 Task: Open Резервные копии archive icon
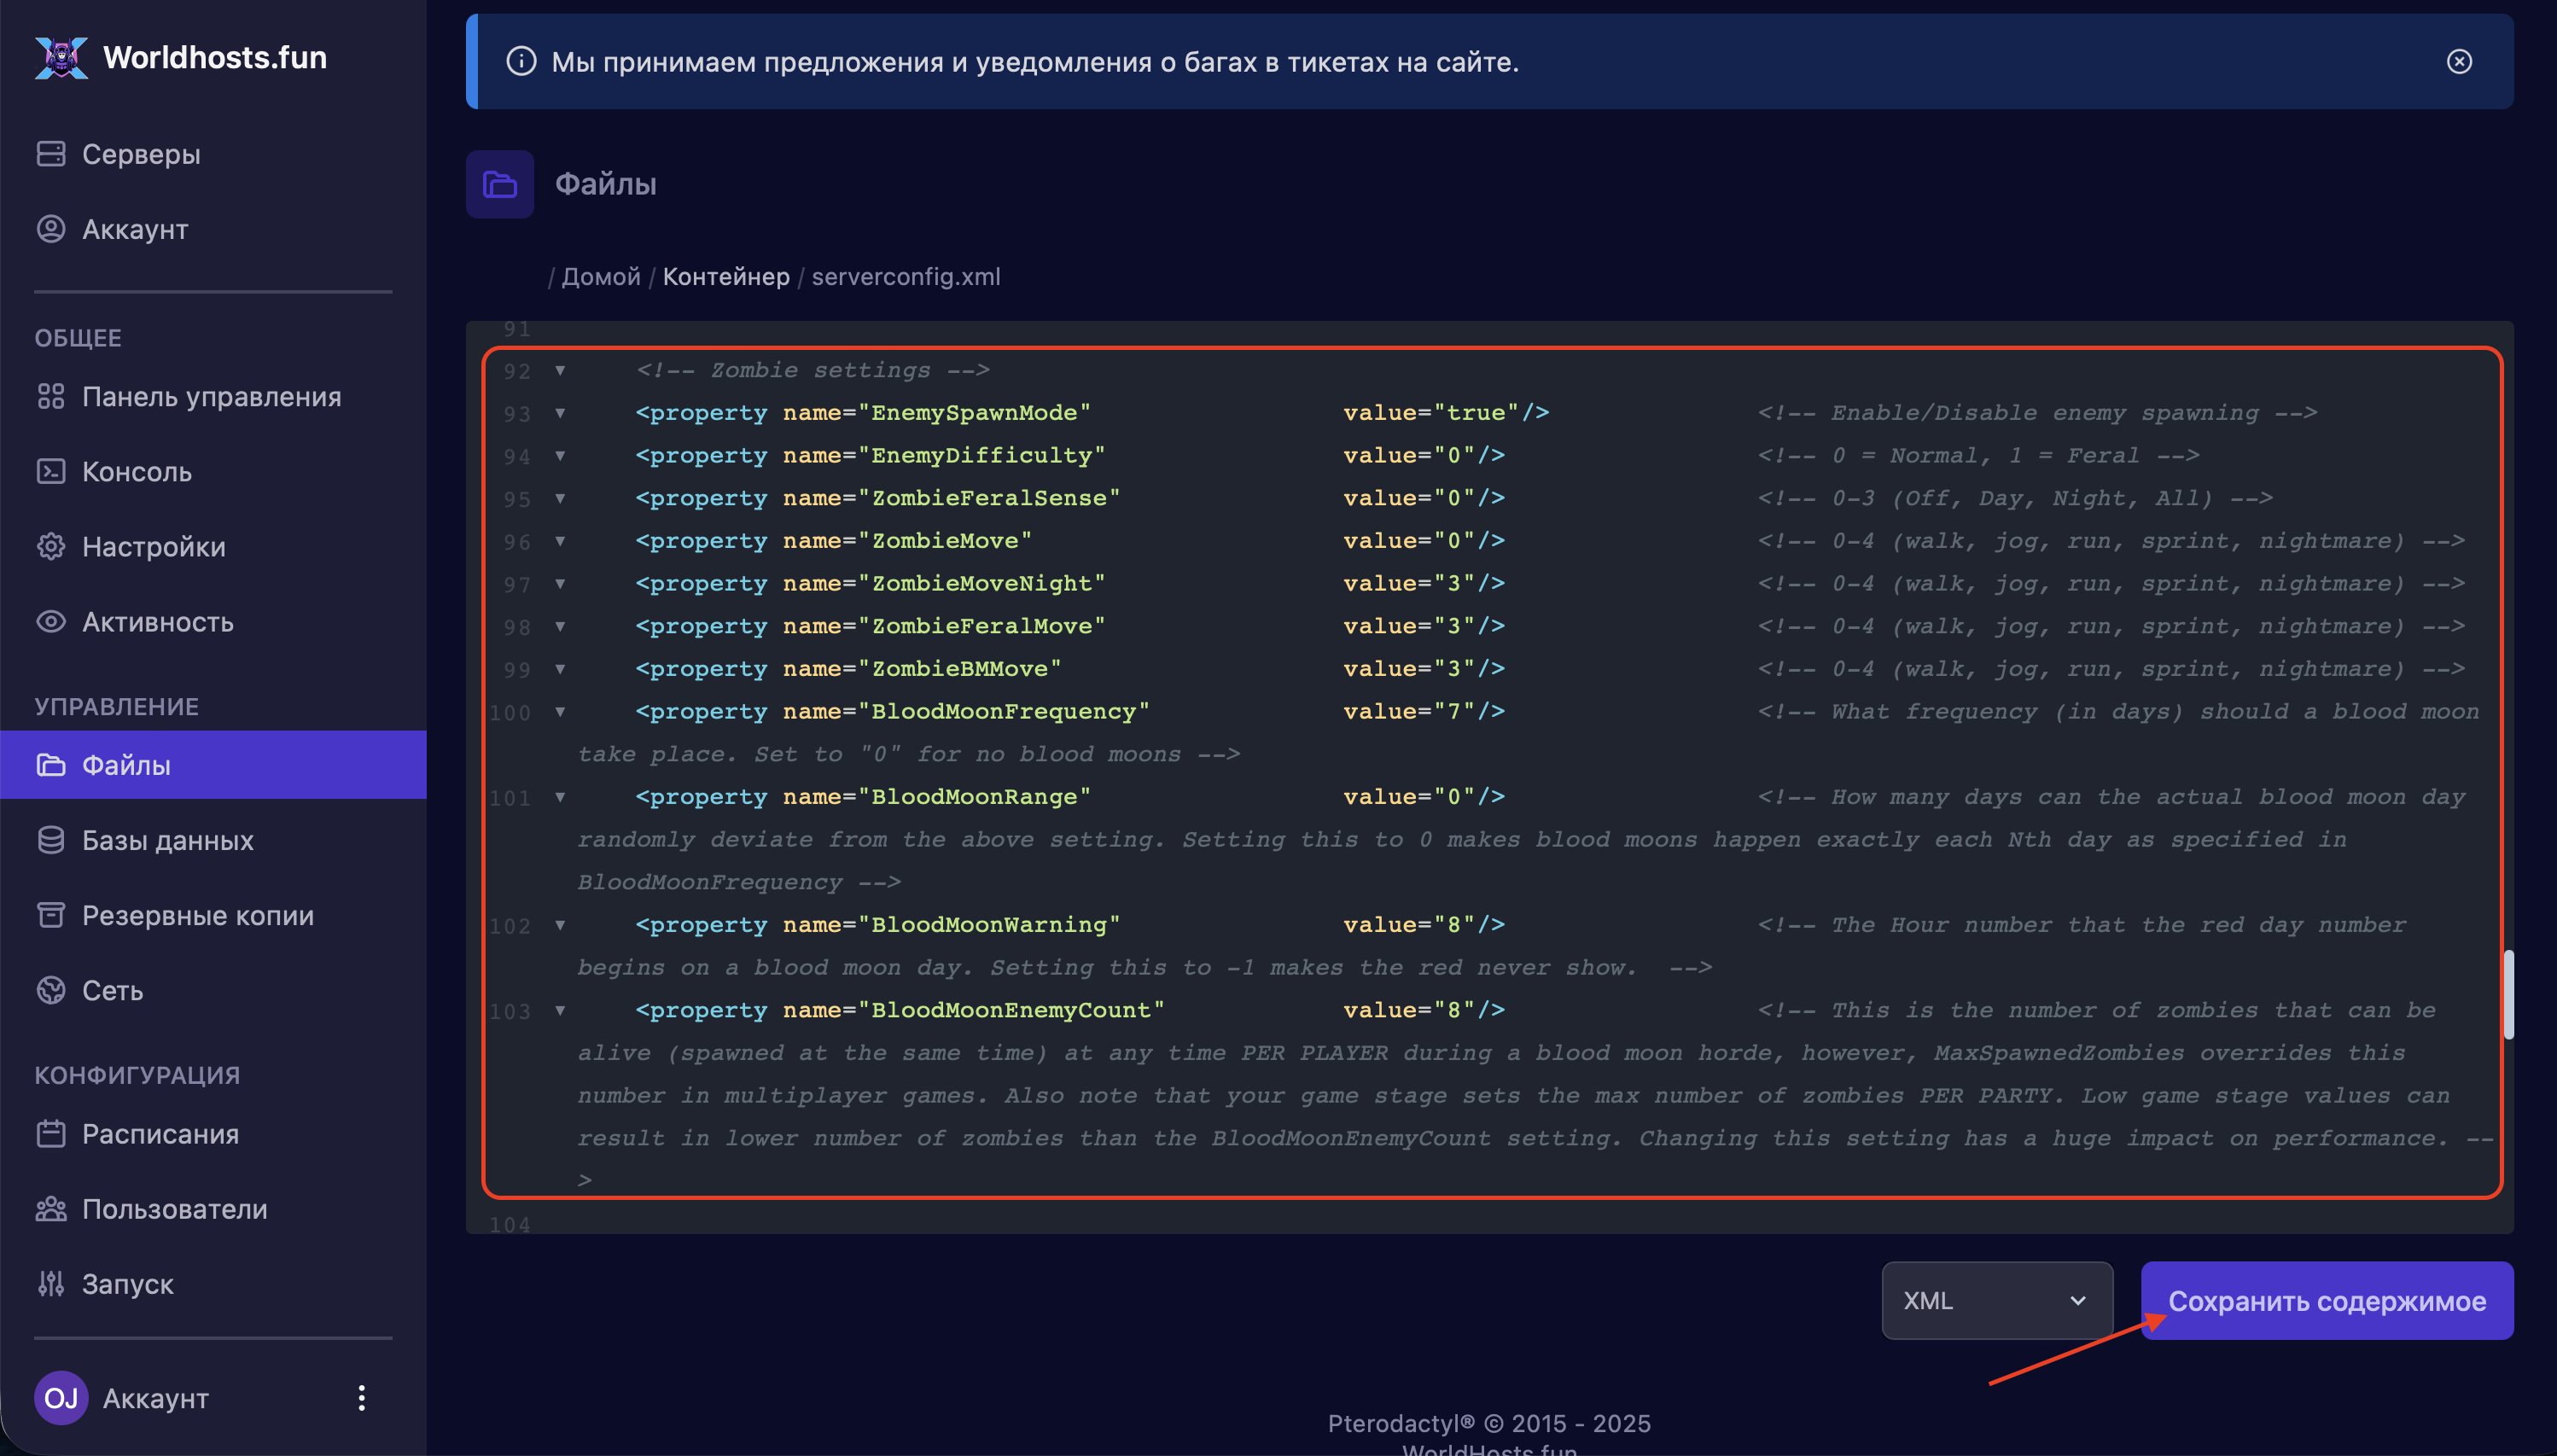(50, 915)
